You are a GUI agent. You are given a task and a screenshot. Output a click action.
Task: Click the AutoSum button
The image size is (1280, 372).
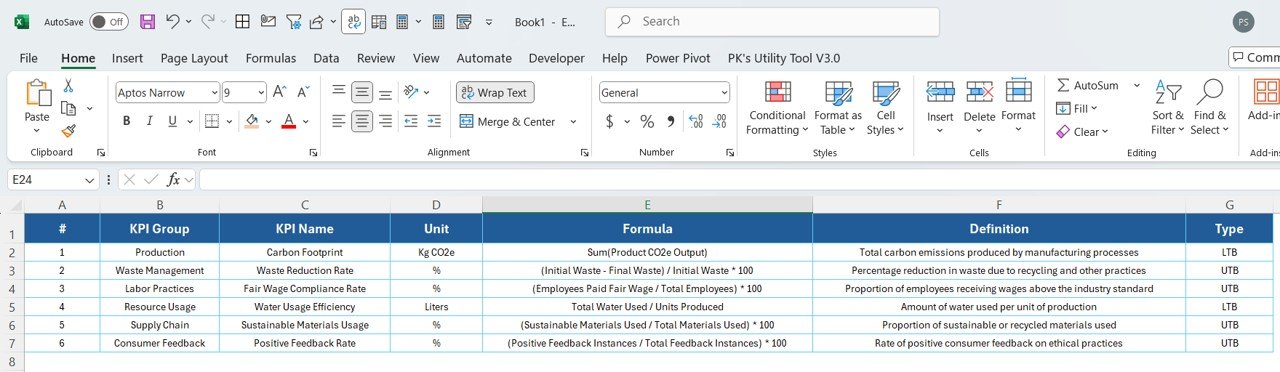1088,85
